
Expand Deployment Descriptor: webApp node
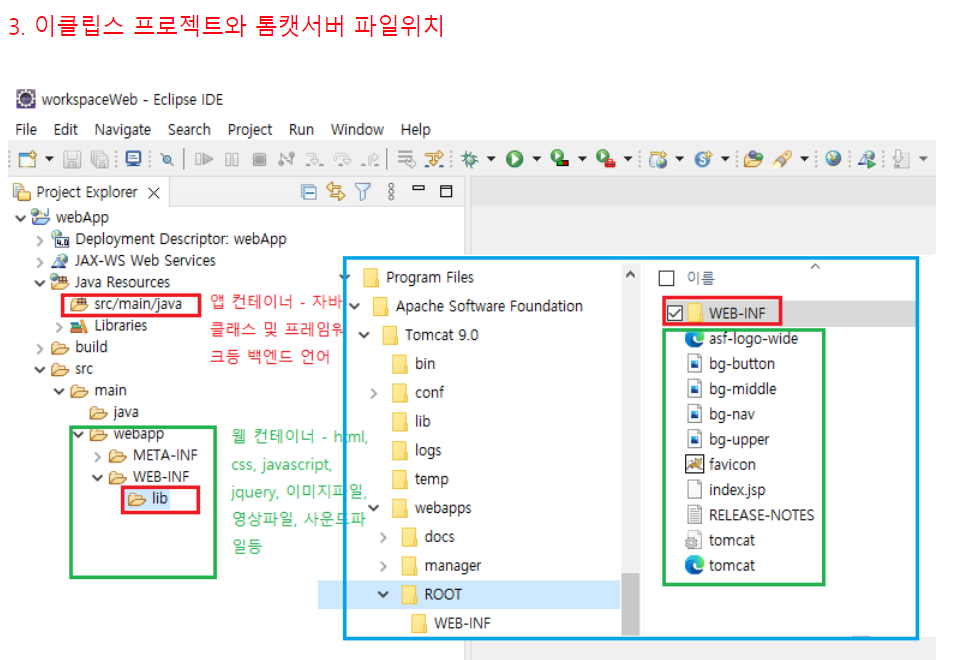coord(40,240)
